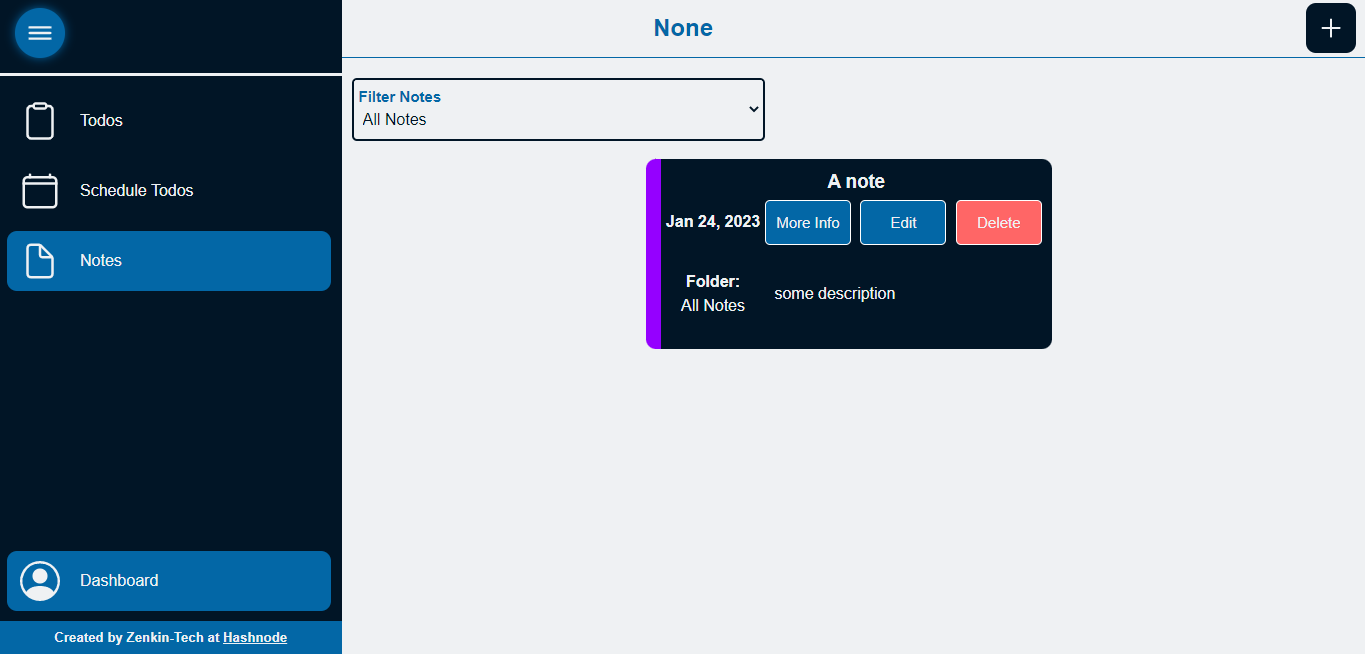Screen dimensions: 1365x654
Task: Click the A note card title
Action: click(x=856, y=181)
